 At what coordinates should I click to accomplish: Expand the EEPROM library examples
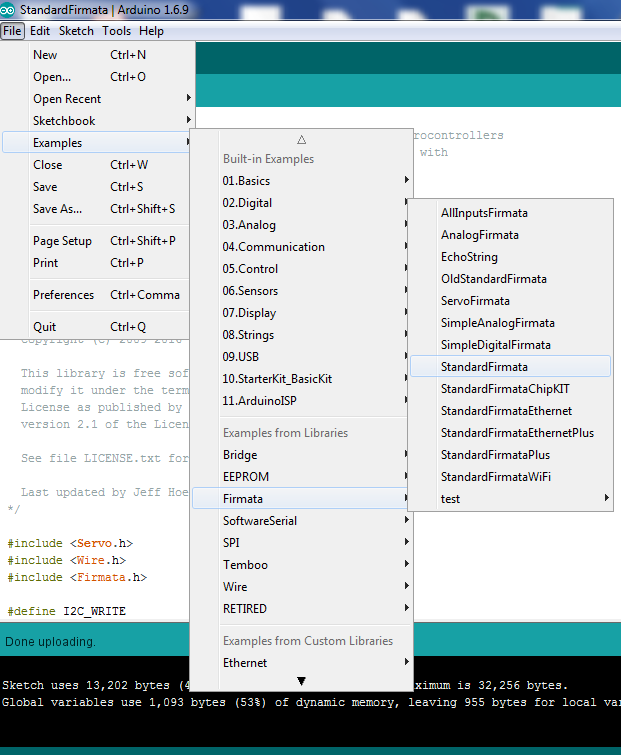pos(301,477)
